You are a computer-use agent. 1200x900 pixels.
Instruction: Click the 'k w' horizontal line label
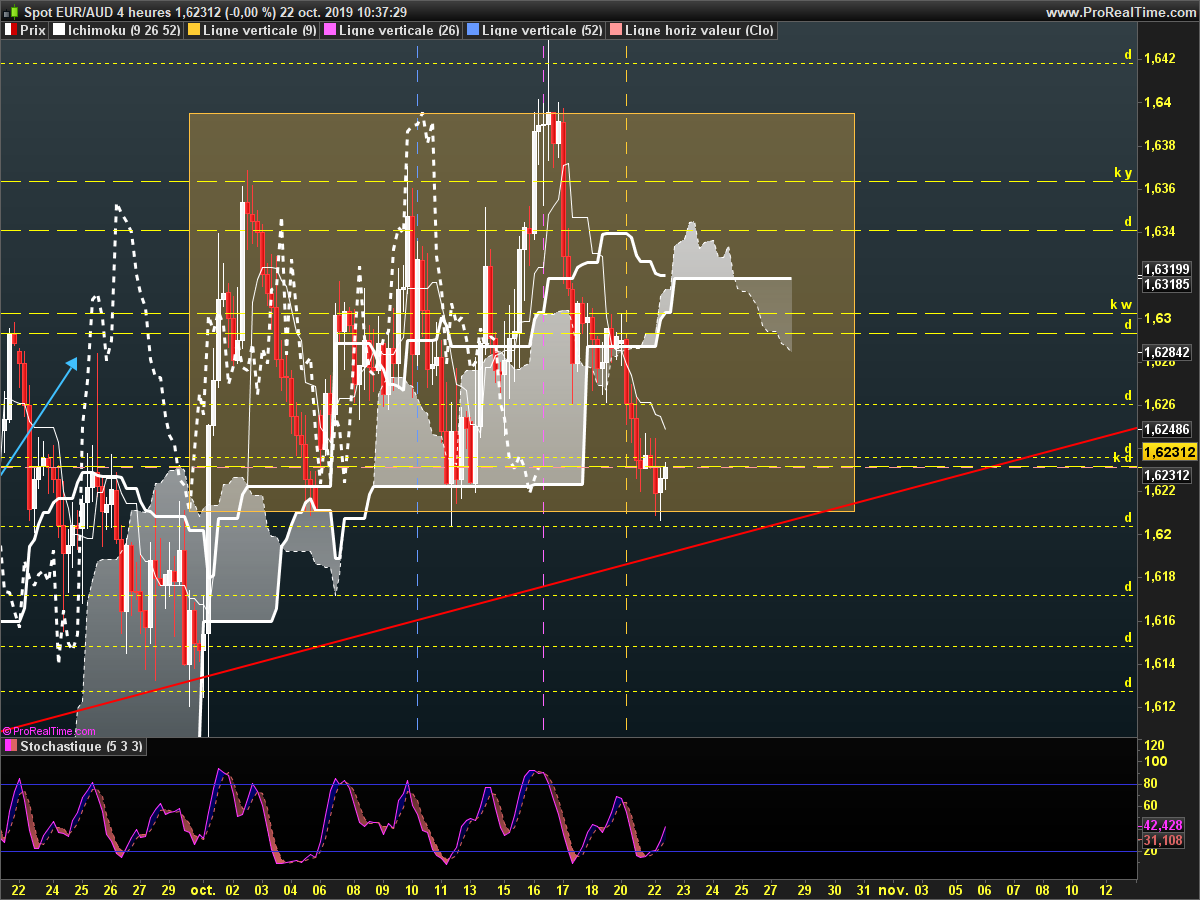(x=1121, y=304)
